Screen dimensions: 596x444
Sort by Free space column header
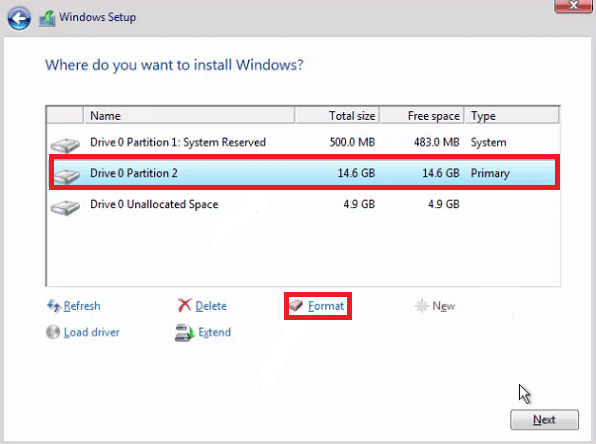click(x=422, y=116)
